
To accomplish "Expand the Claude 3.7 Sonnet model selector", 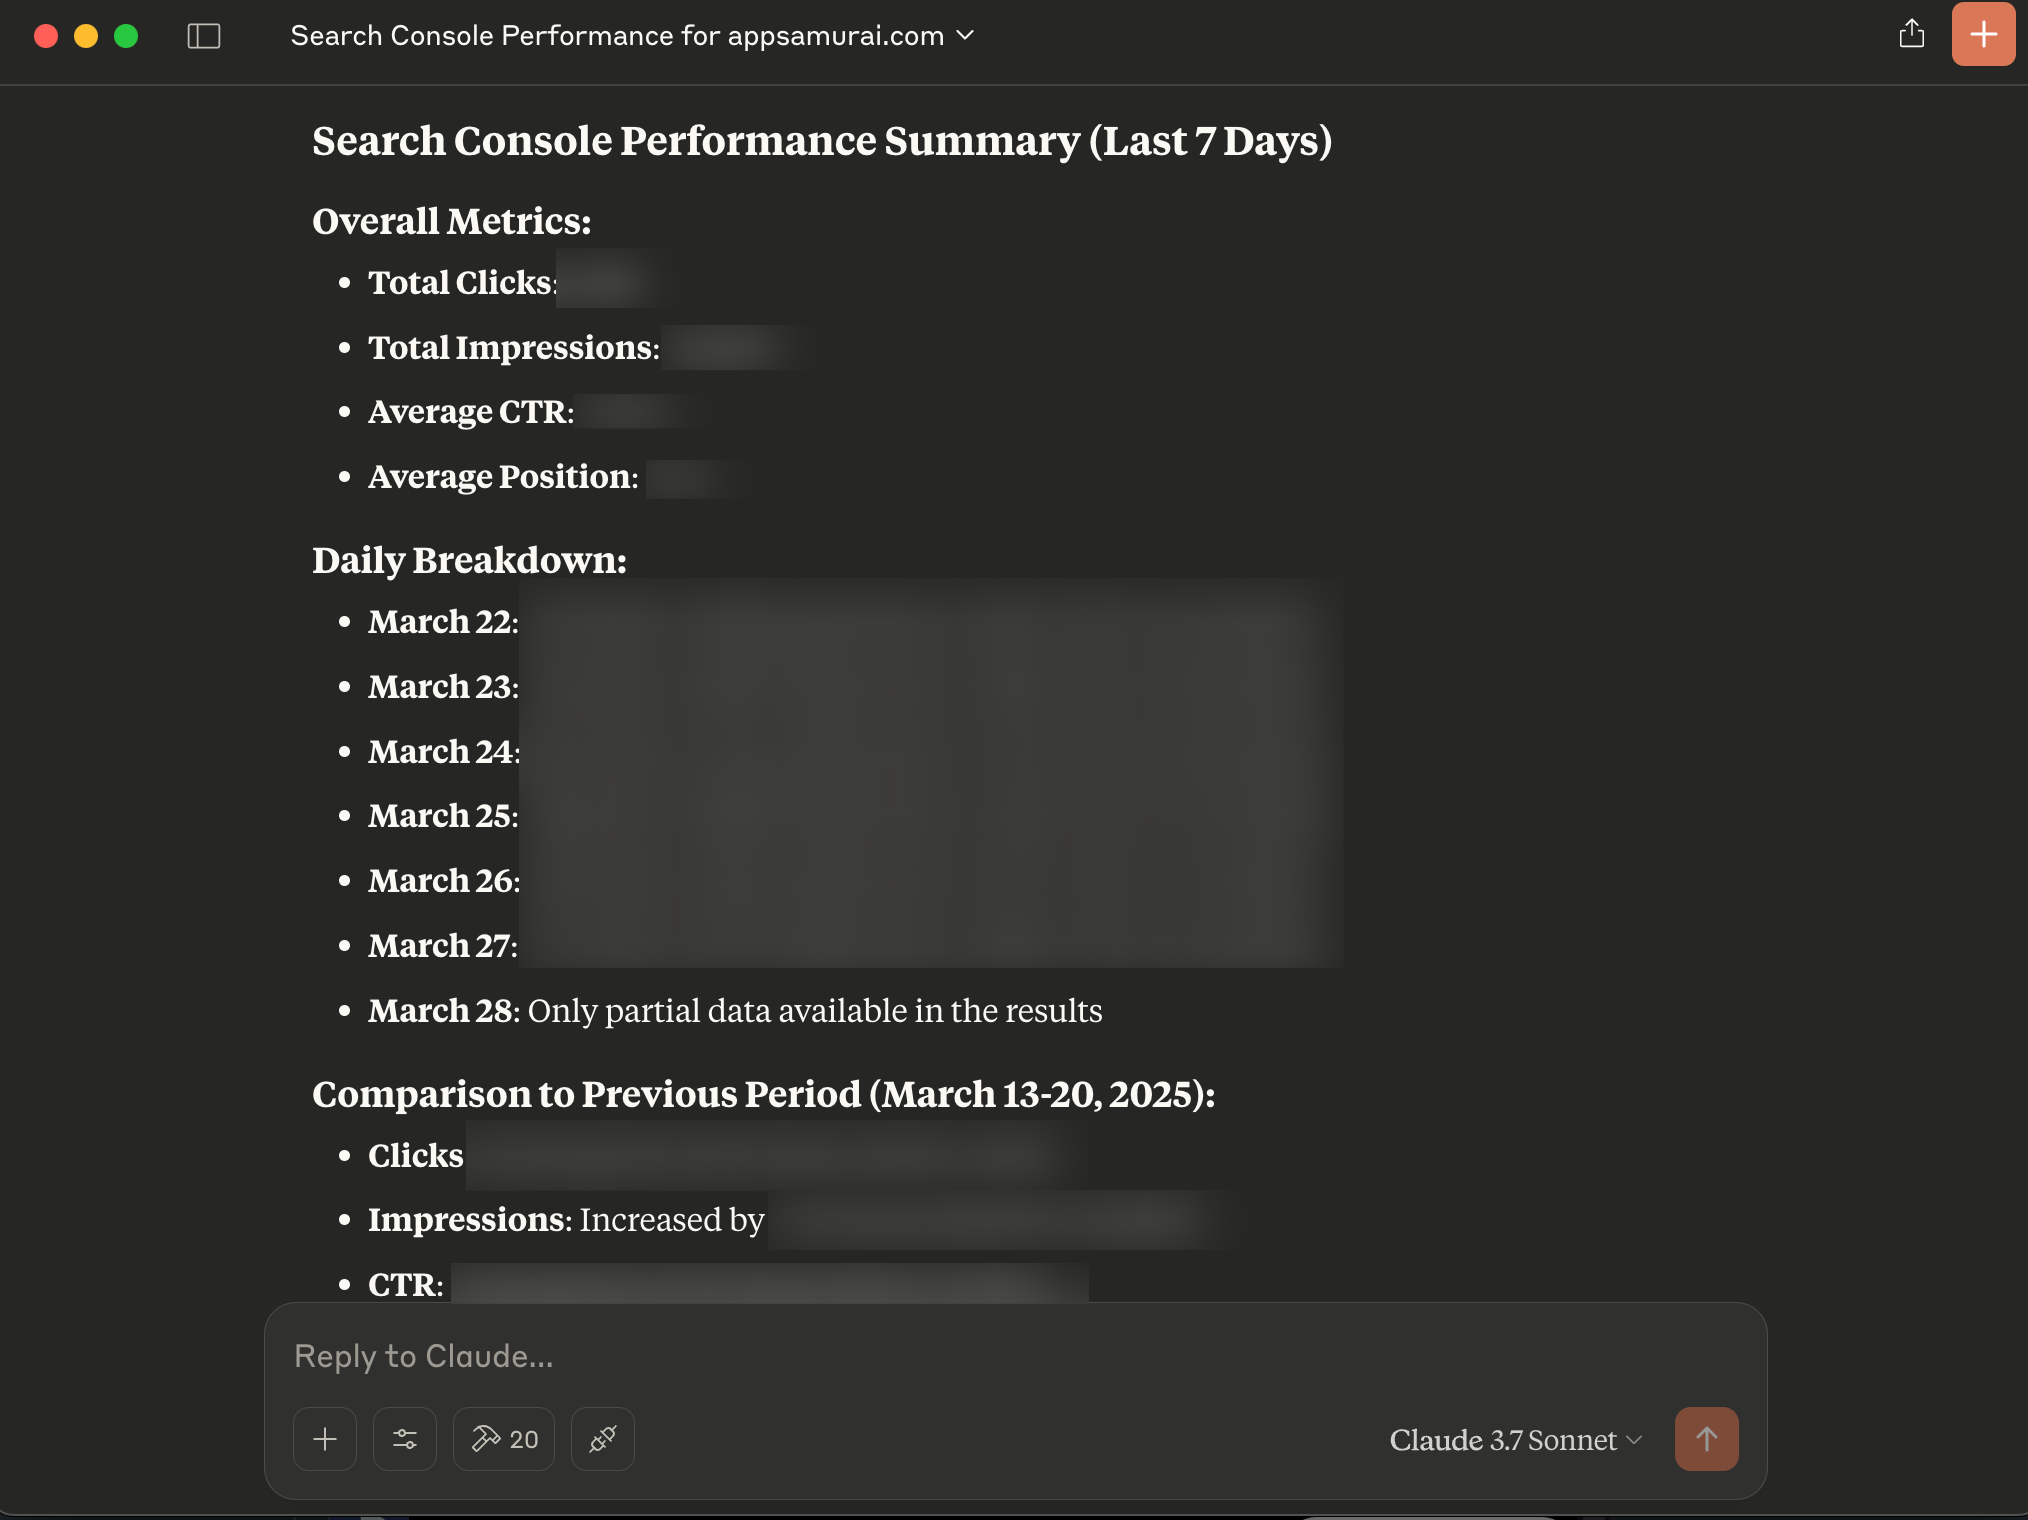I will [x=1515, y=1440].
